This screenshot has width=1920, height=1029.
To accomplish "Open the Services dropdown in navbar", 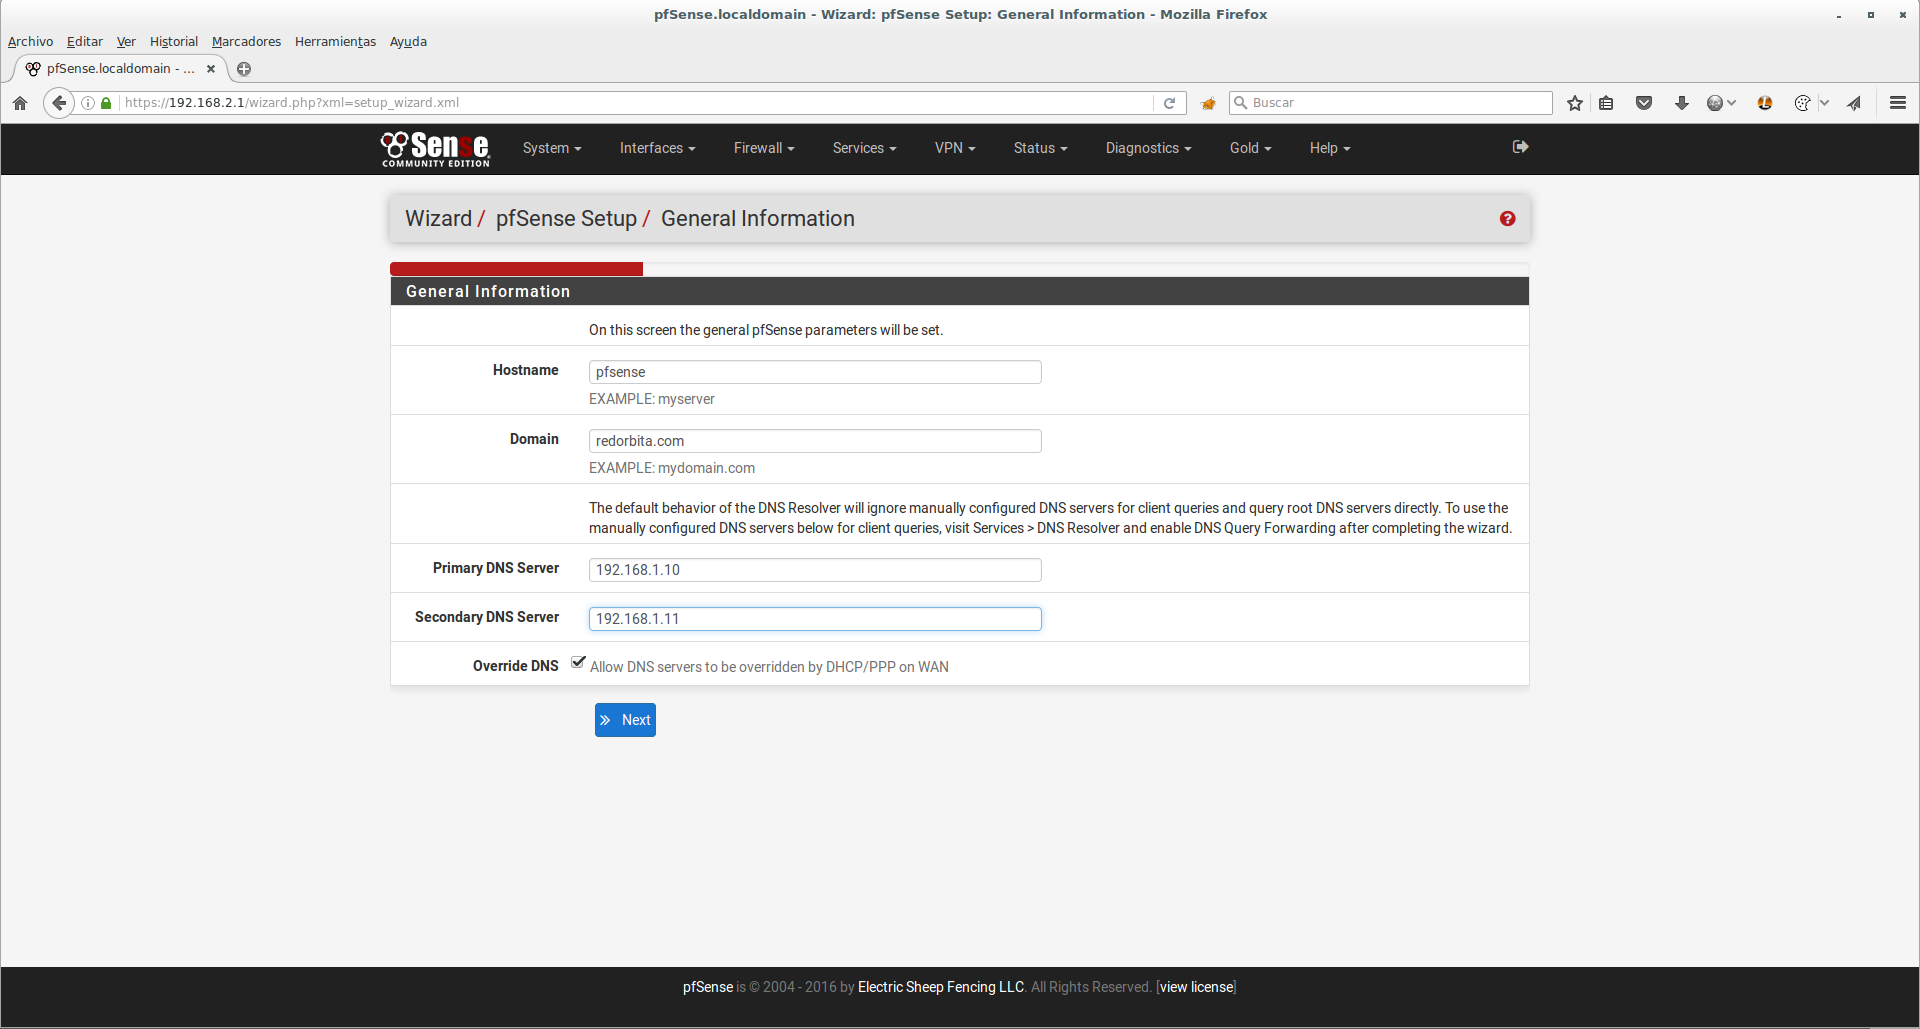I will 864,148.
